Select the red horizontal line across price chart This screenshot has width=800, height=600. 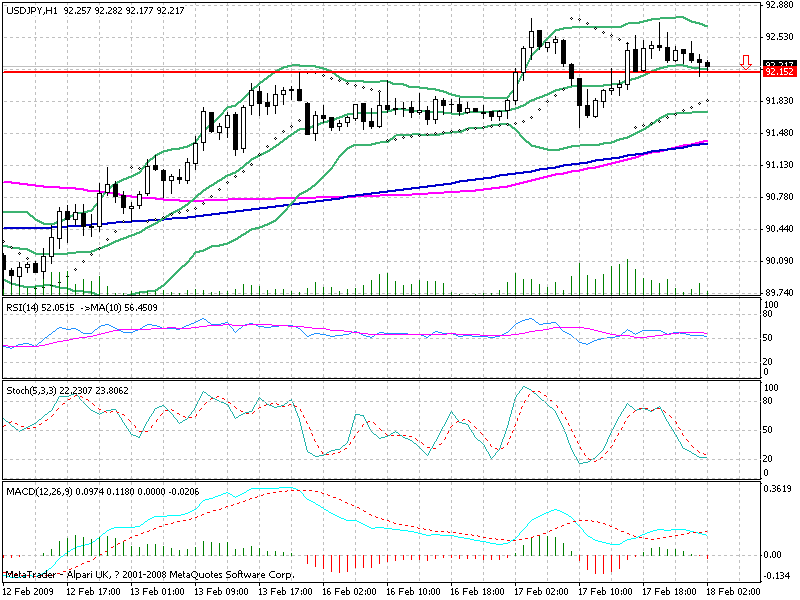tap(383, 72)
